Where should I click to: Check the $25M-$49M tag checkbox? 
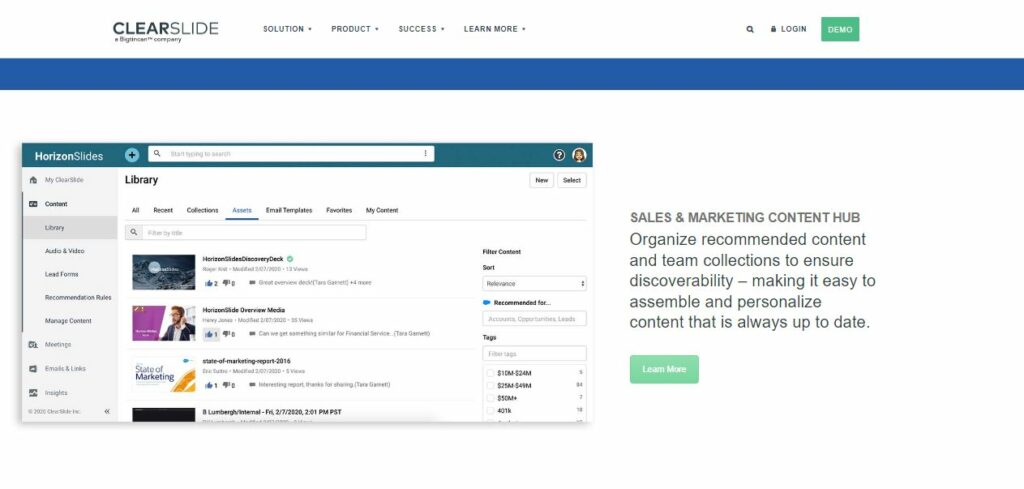click(x=490, y=386)
